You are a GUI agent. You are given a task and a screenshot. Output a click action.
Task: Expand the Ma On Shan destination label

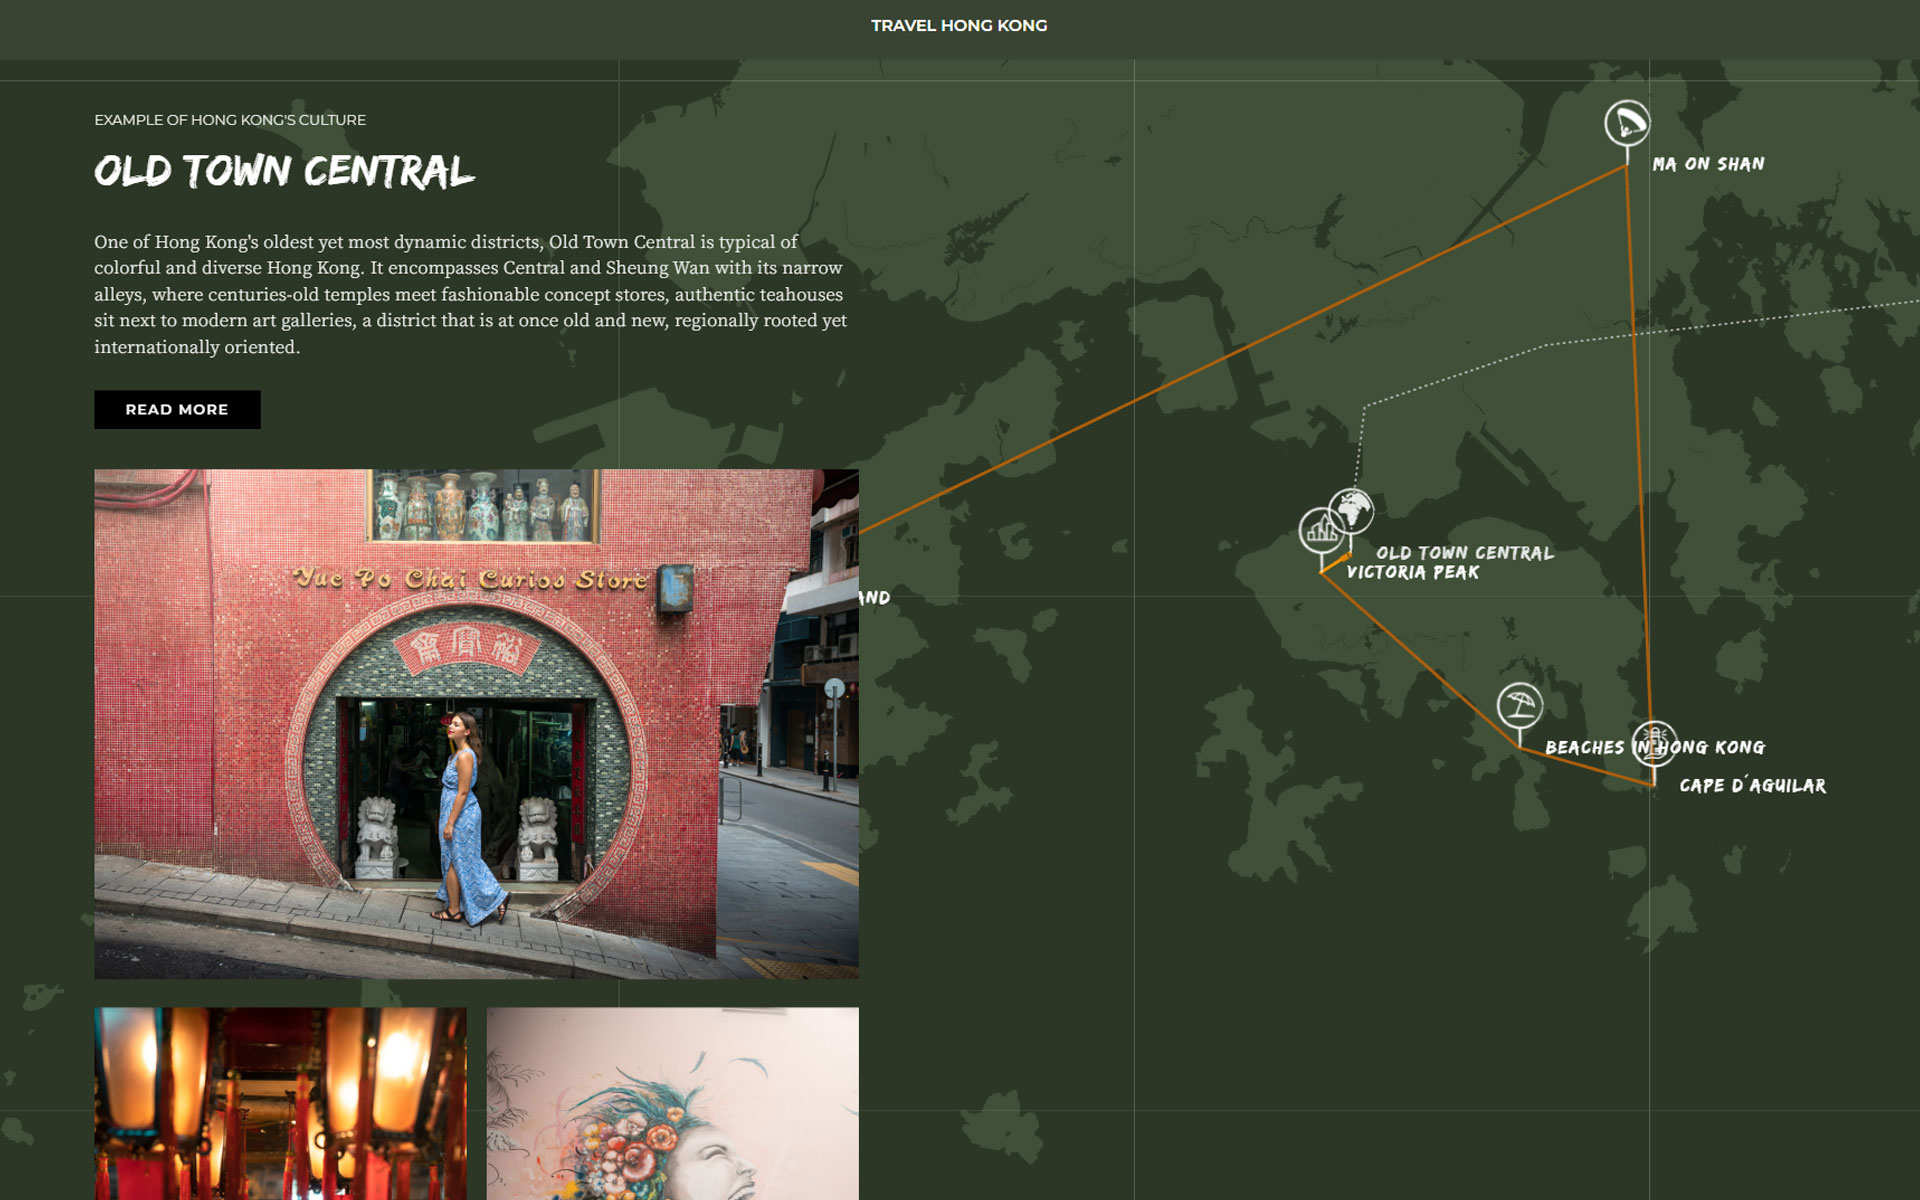pyautogui.click(x=1710, y=164)
